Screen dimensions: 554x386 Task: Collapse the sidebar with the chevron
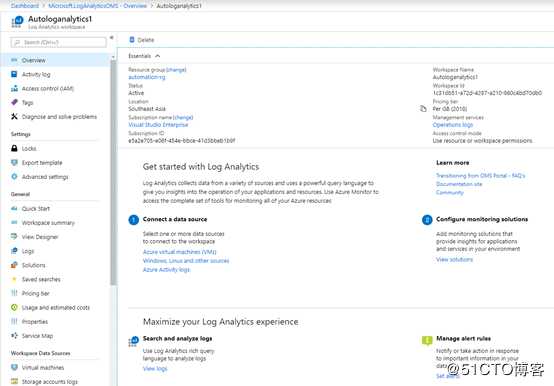point(111,37)
